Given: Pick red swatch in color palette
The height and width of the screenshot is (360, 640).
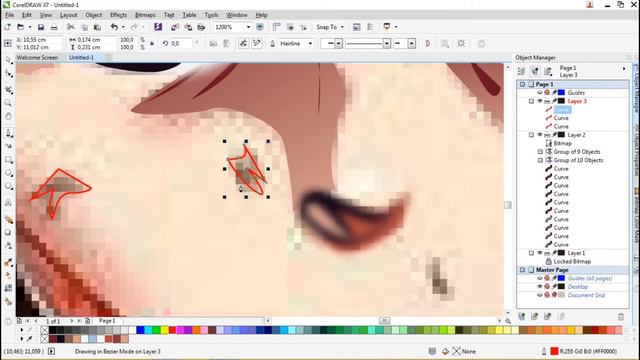Looking at the screenshot, I should (x=172, y=330).
